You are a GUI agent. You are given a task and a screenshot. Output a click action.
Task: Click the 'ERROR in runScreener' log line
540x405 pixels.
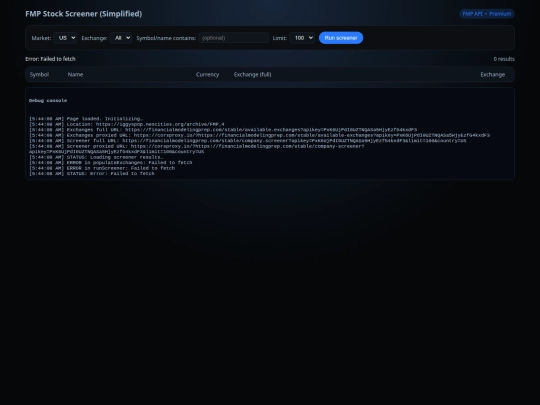102,168
